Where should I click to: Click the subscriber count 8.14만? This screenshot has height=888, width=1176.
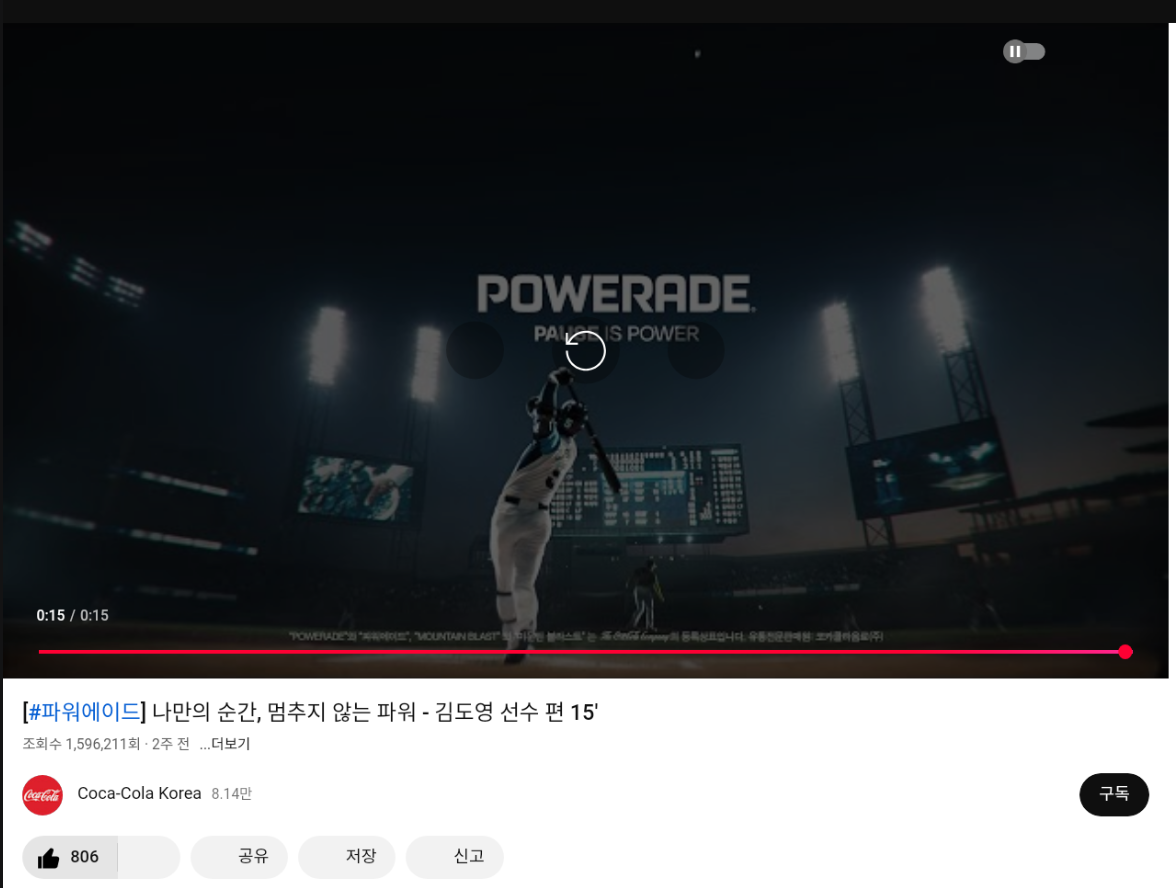tap(232, 794)
